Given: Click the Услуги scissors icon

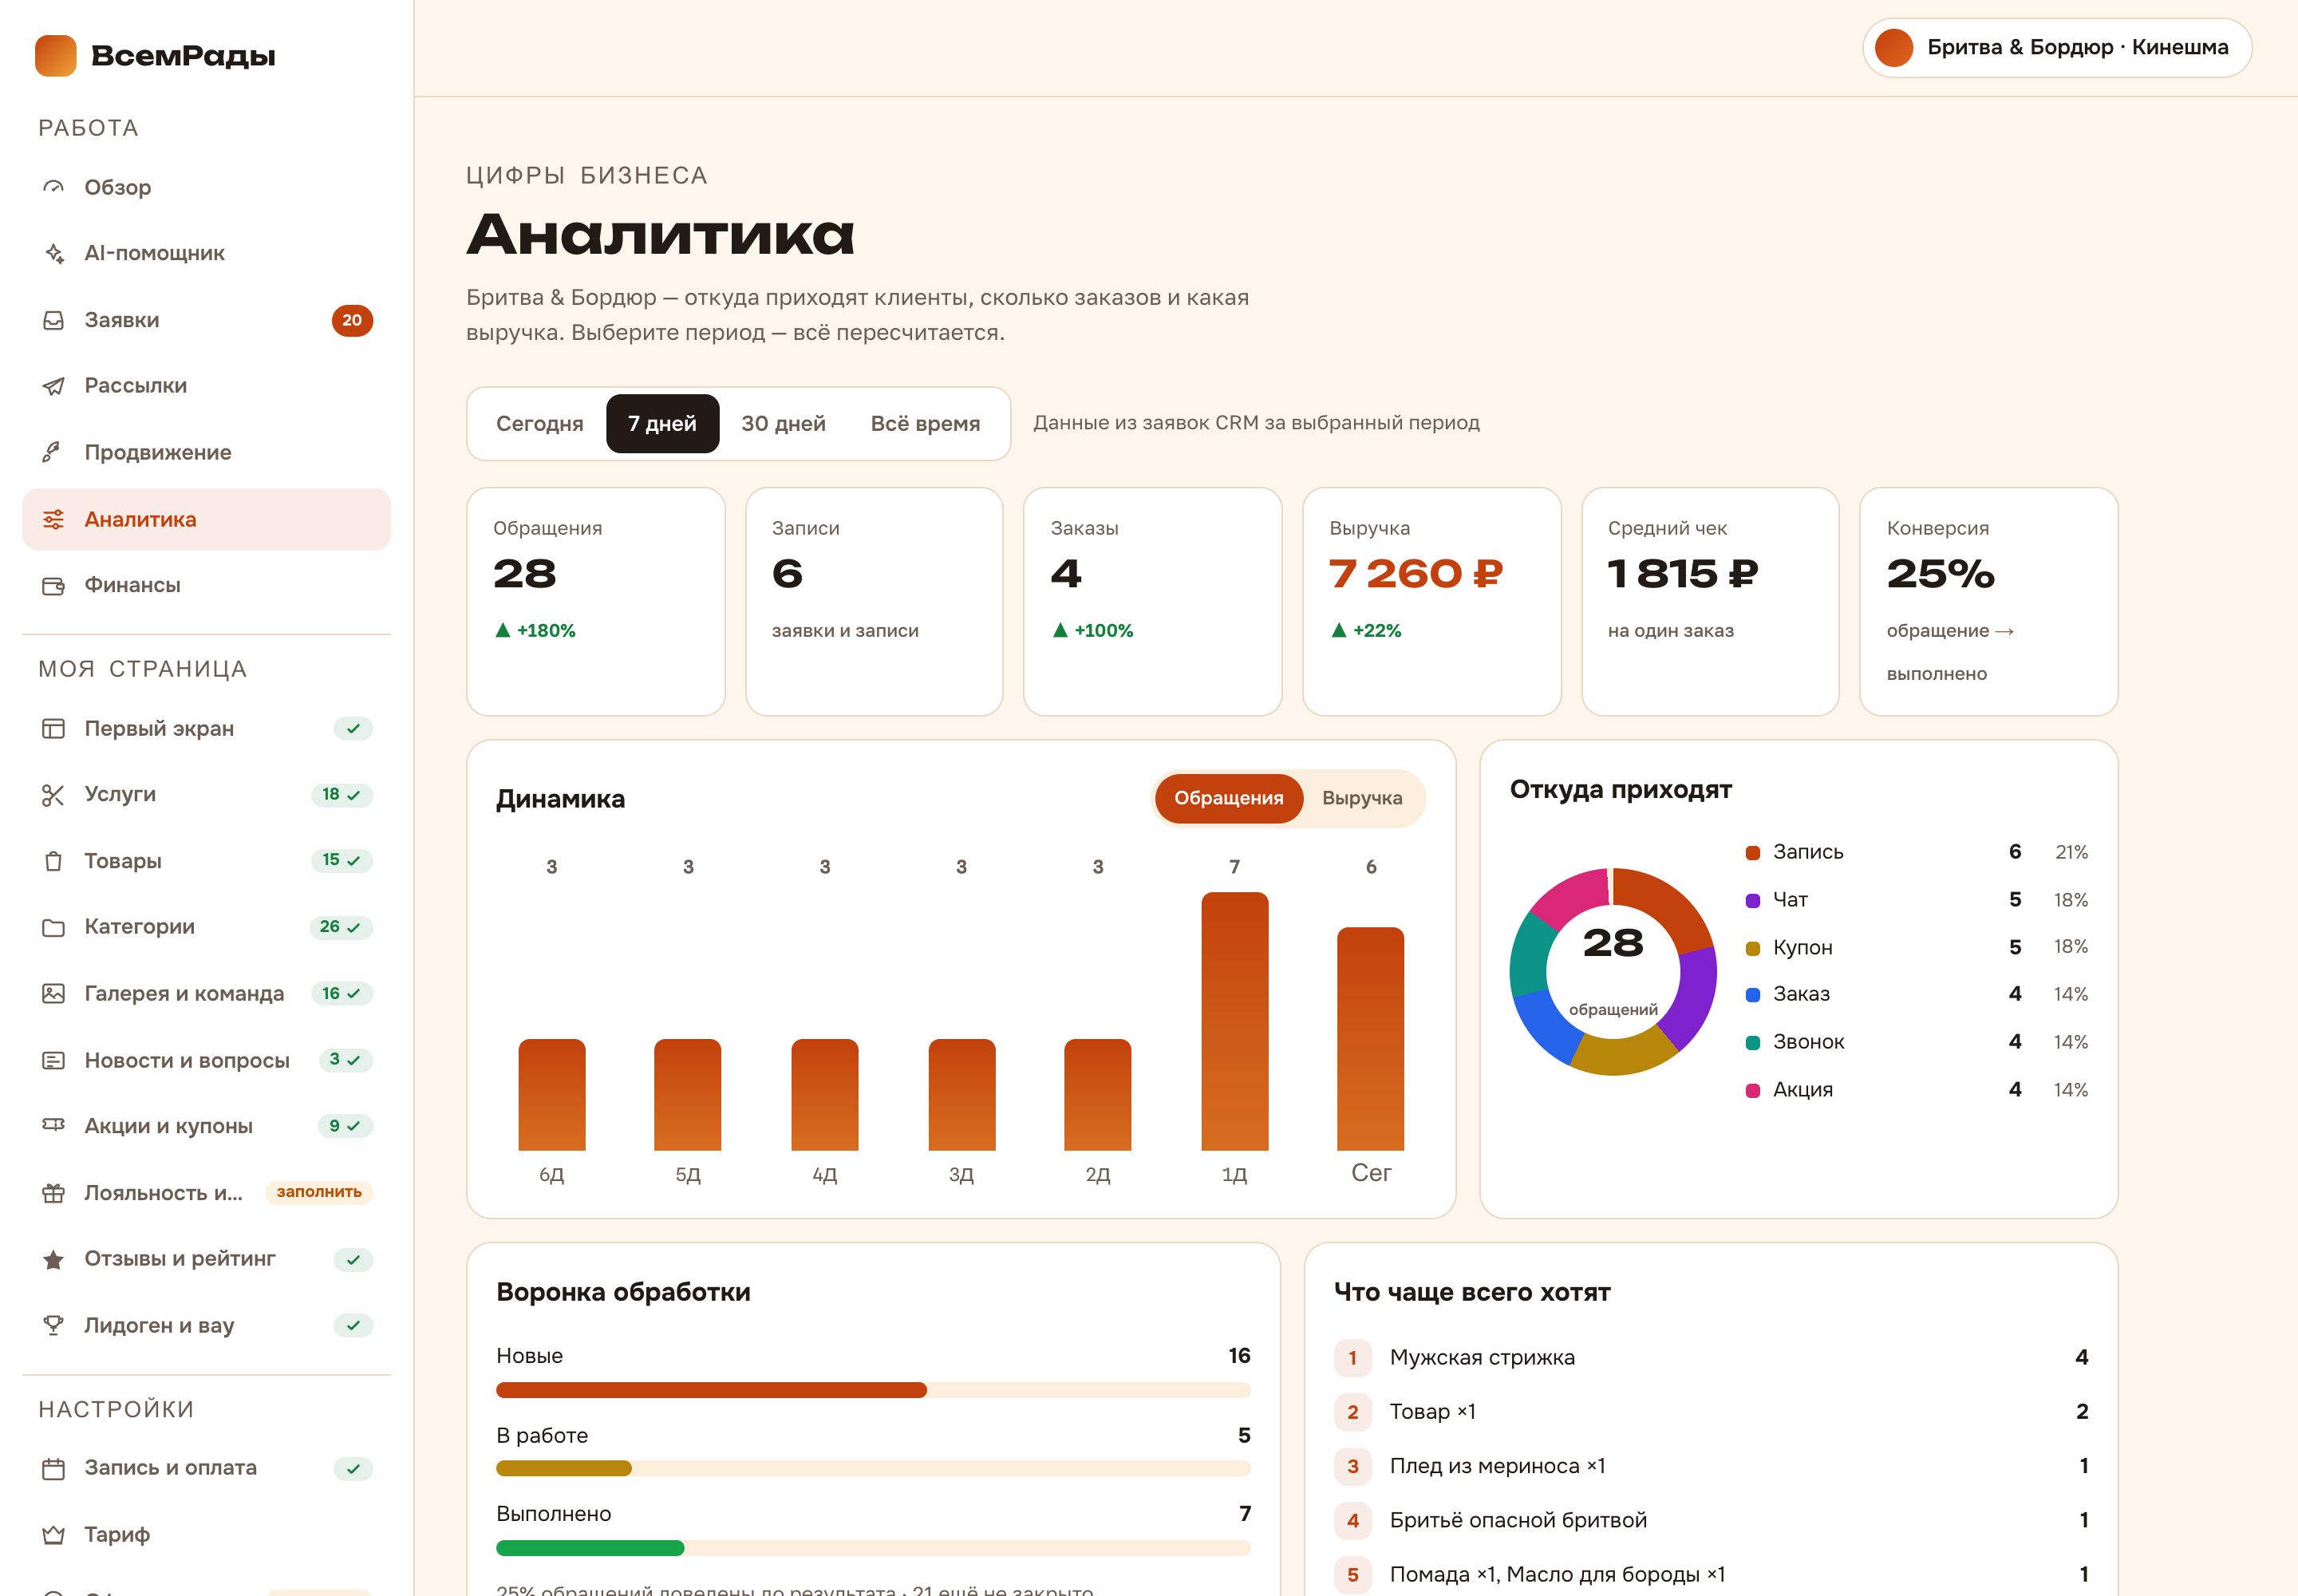Looking at the screenshot, I should point(54,795).
